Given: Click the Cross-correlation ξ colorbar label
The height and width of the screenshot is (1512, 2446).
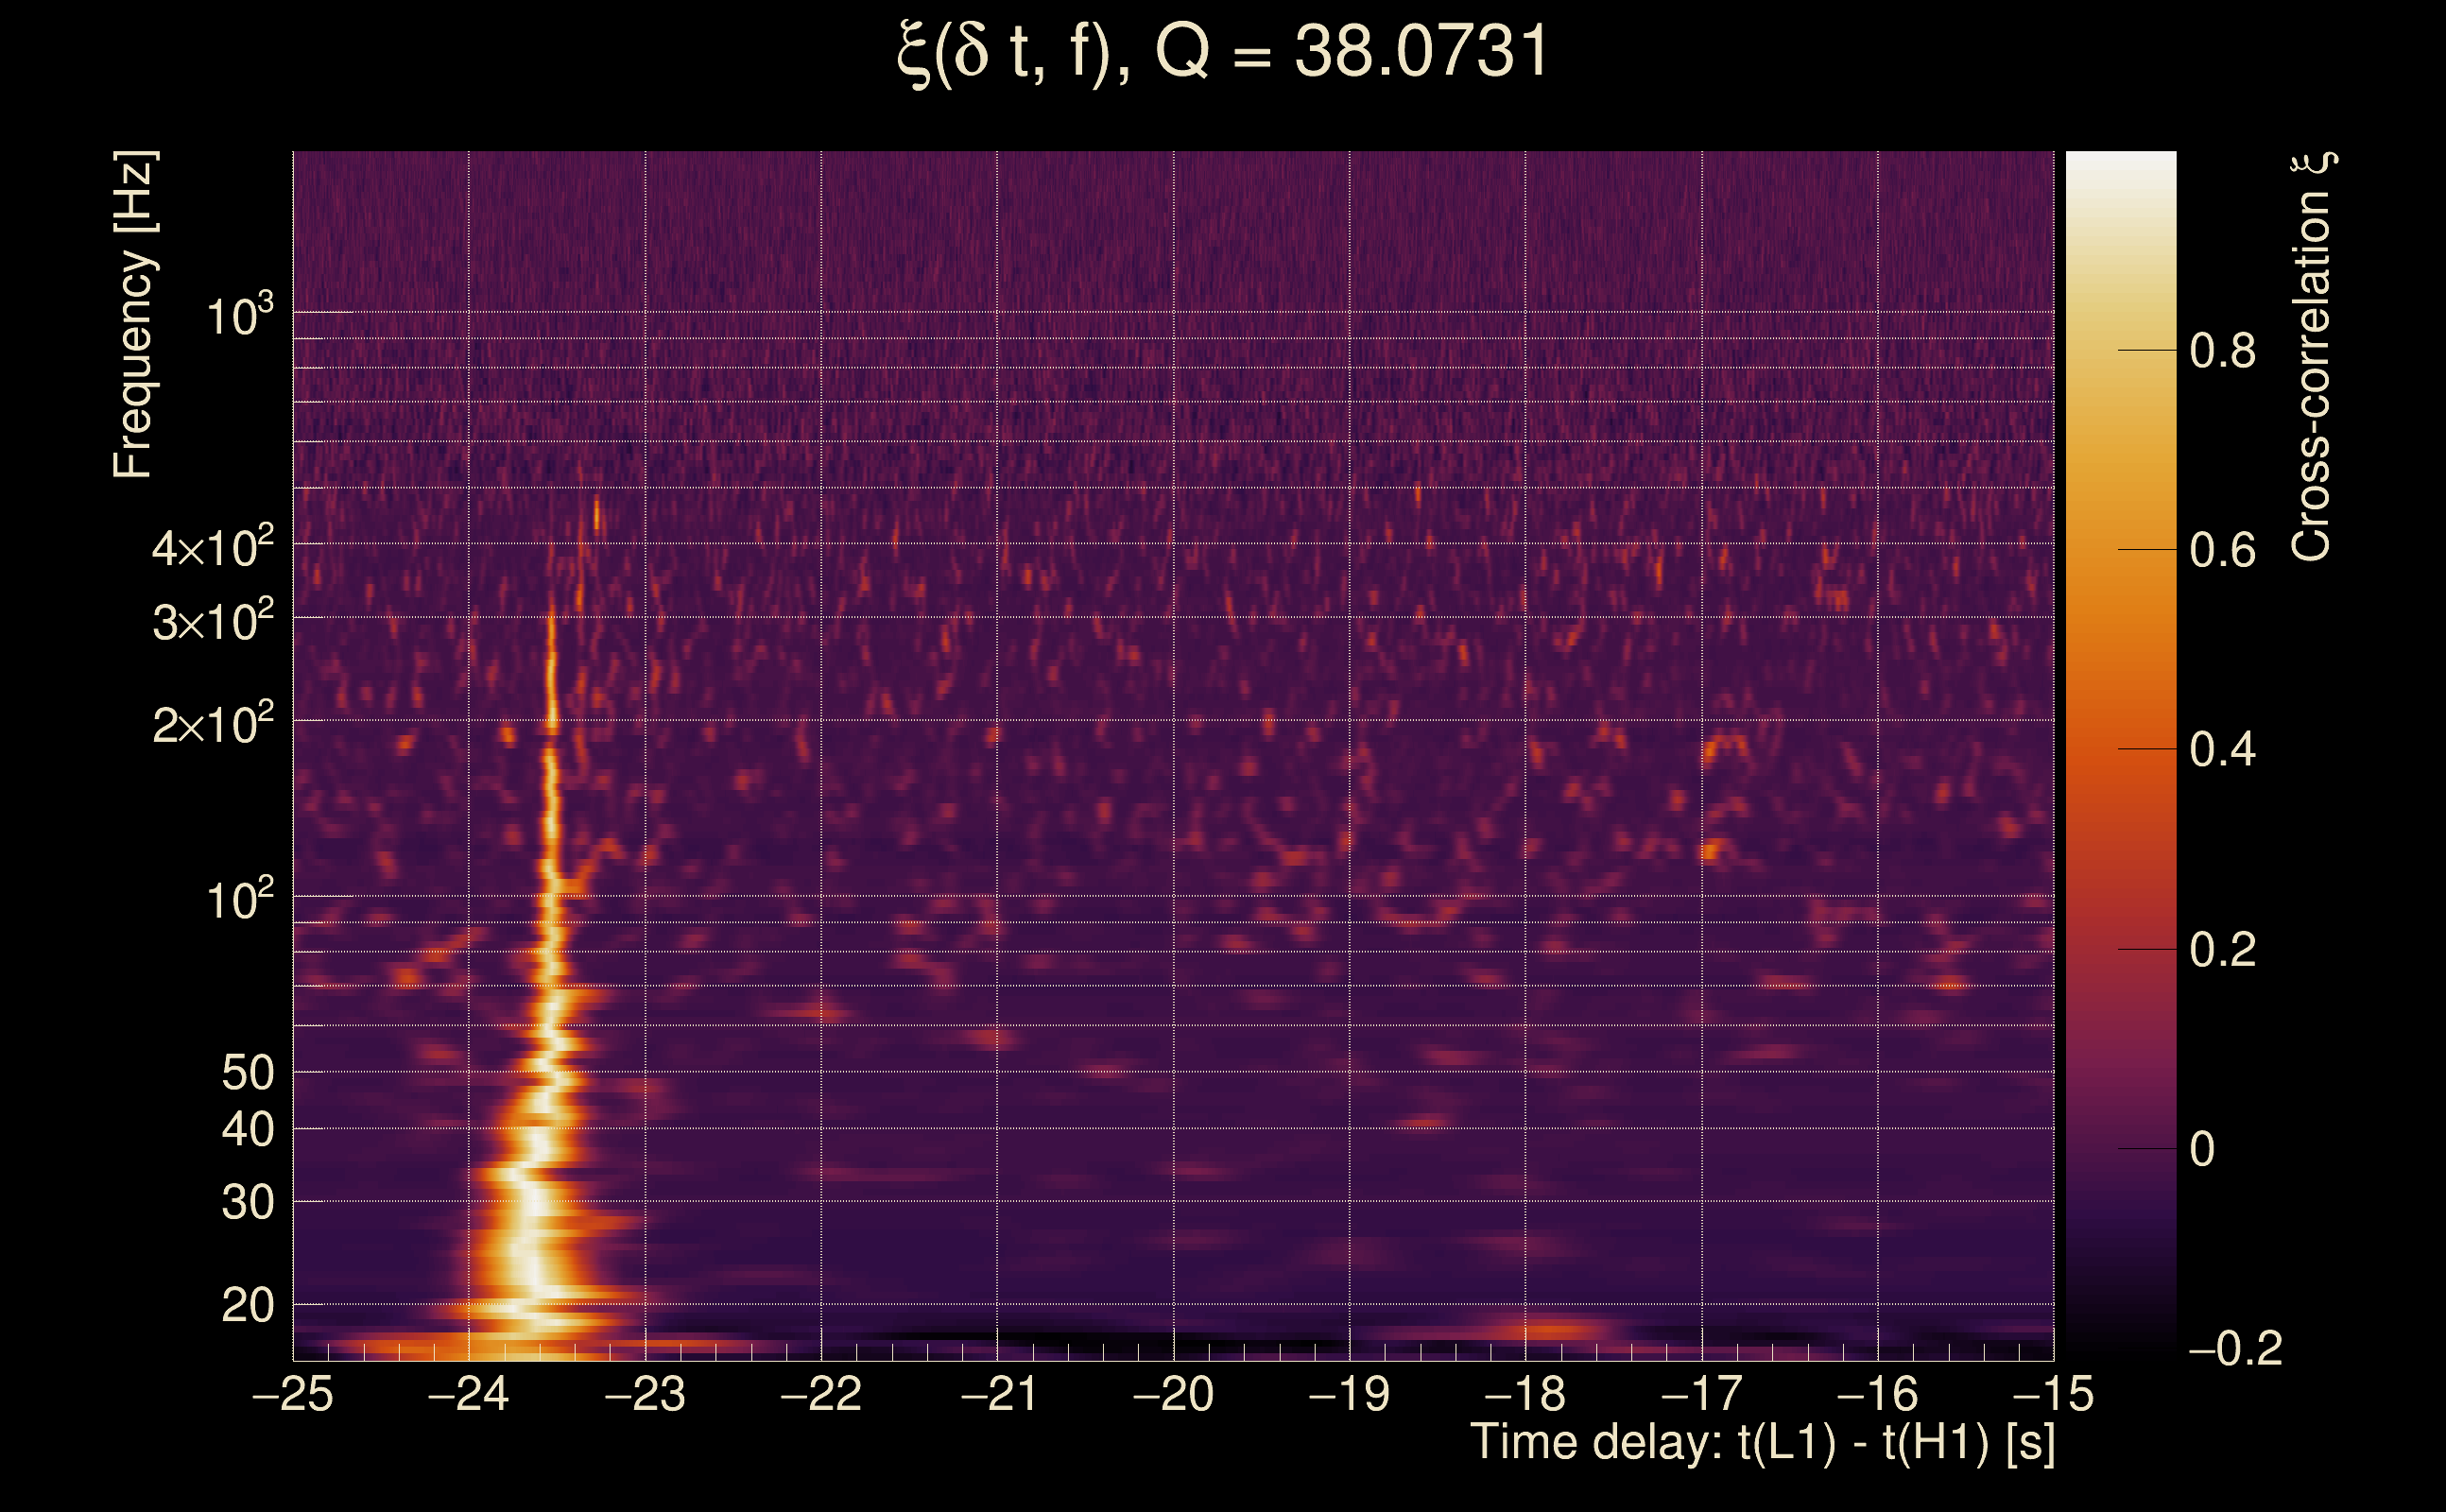Looking at the screenshot, I should click(x=2312, y=356).
